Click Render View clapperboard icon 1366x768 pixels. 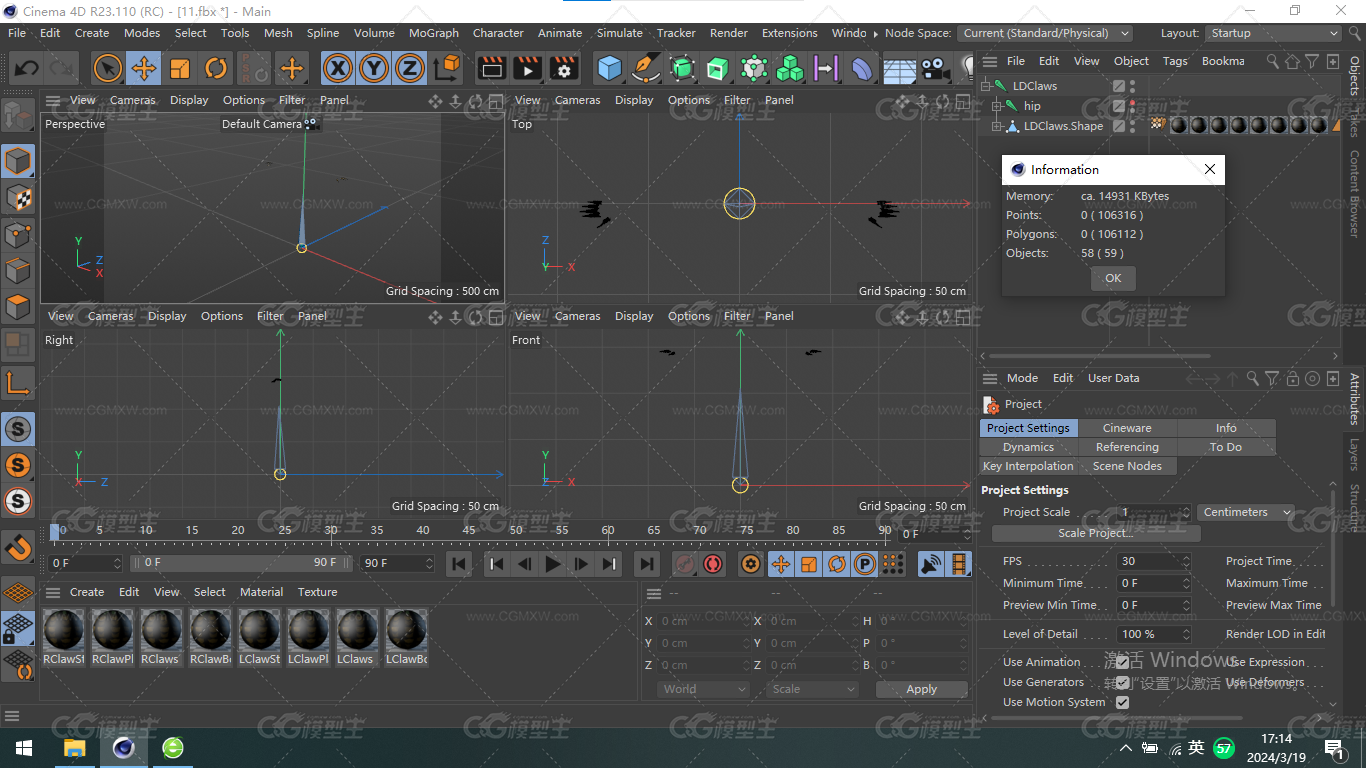491,68
